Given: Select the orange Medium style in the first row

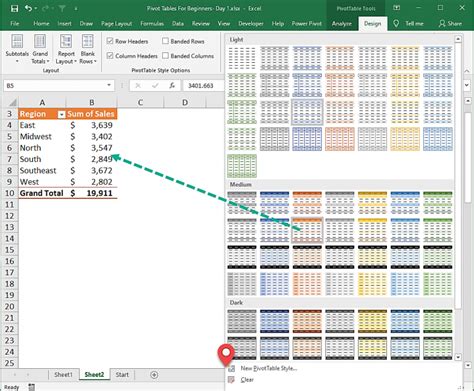Looking at the screenshot, I should (307, 203).
